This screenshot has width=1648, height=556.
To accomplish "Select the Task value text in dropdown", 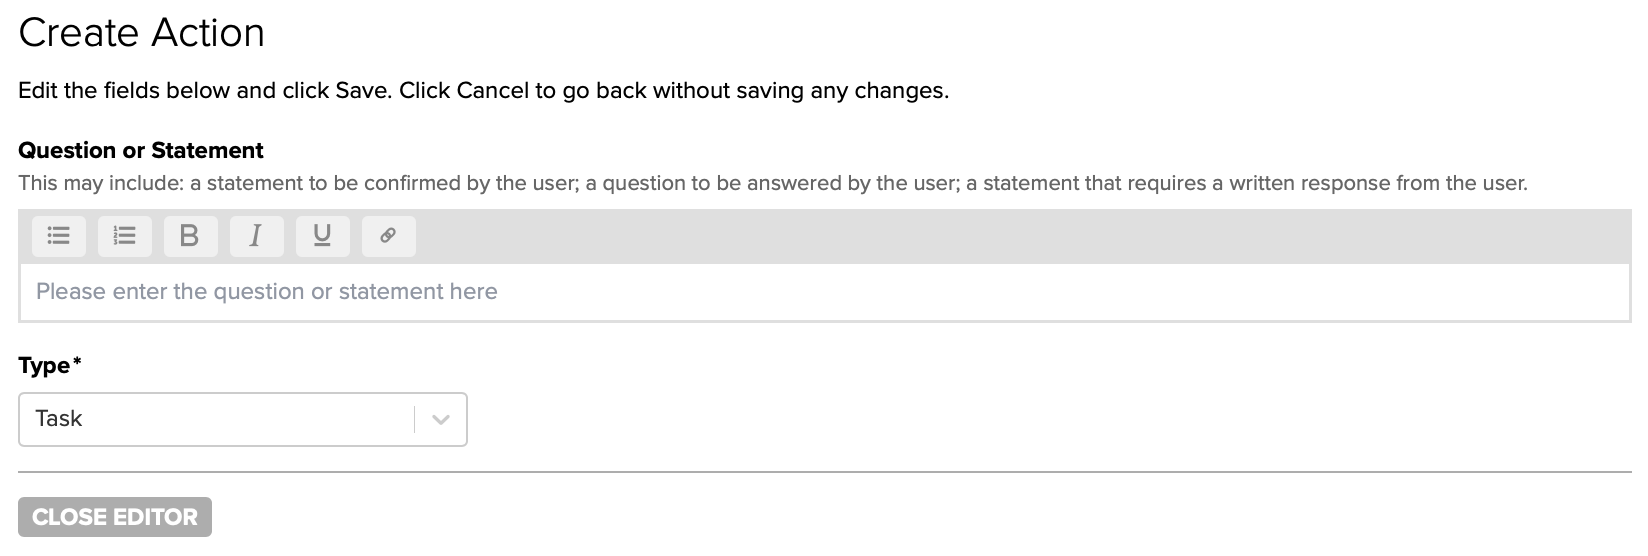I will pos(59,419).
